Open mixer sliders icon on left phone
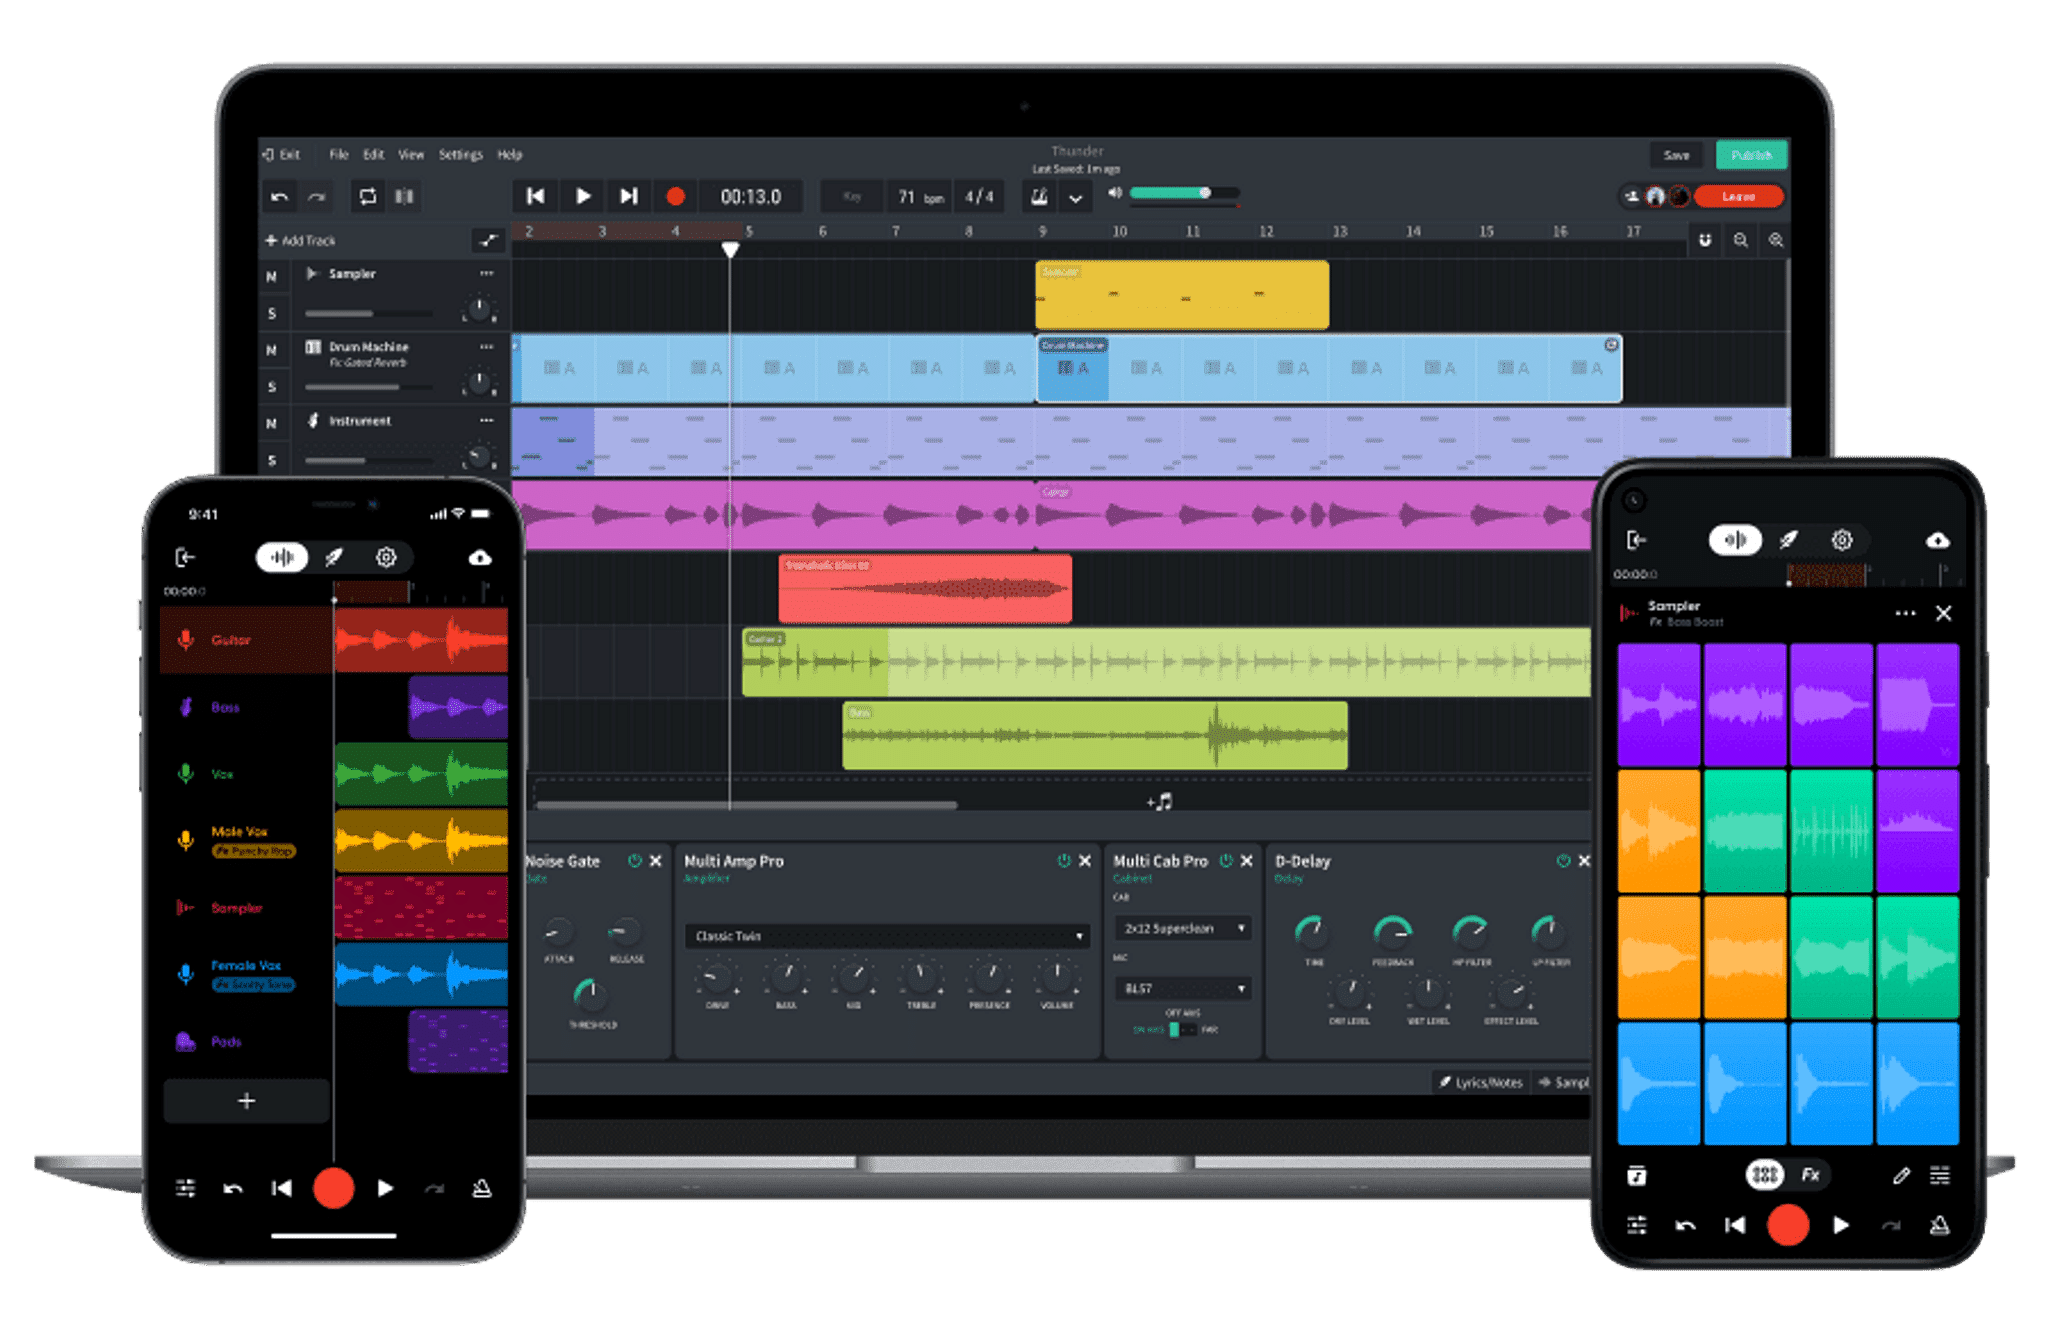This screenshot has height=1327, width=2048. tap(186, 1188)
